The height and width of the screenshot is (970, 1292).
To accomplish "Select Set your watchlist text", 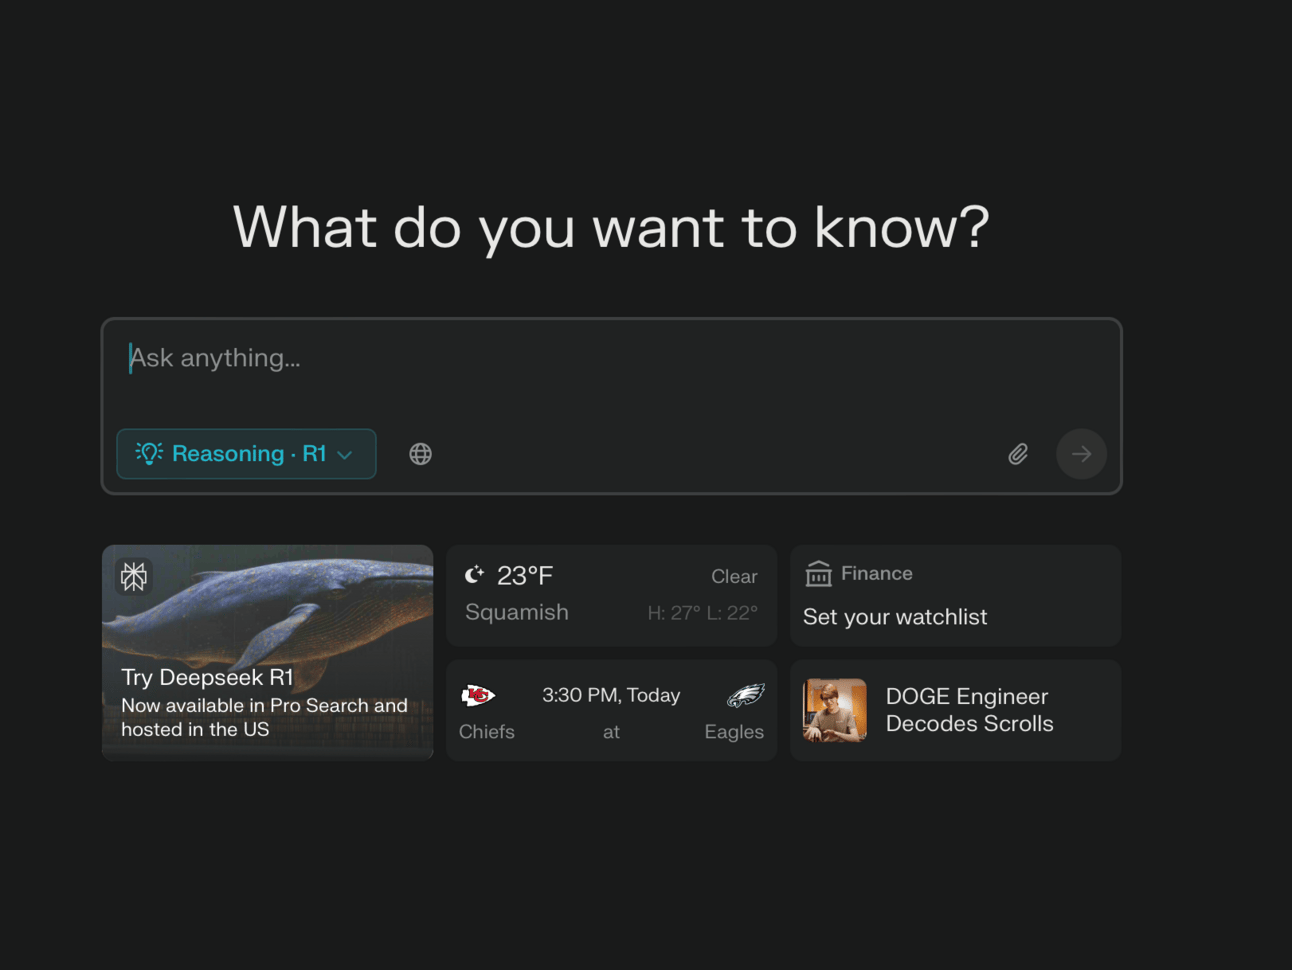I will coord(895,617).
